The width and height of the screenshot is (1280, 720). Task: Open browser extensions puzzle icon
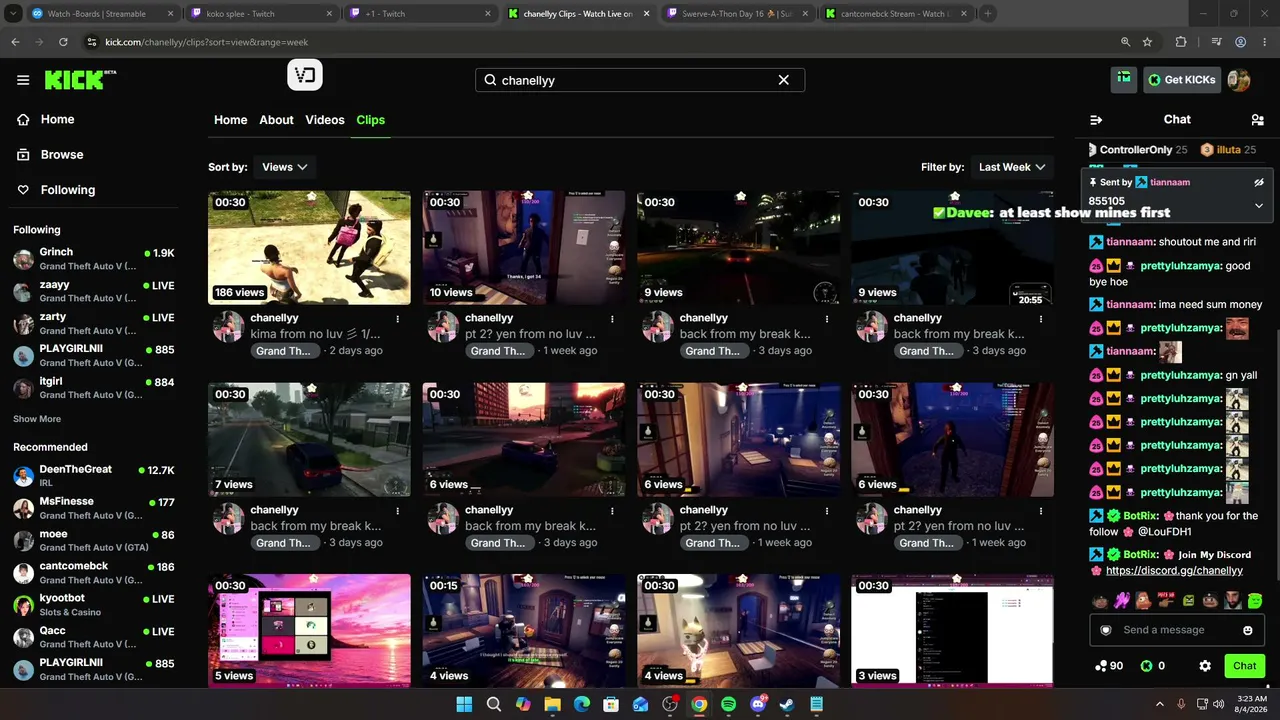(1181, 42)
